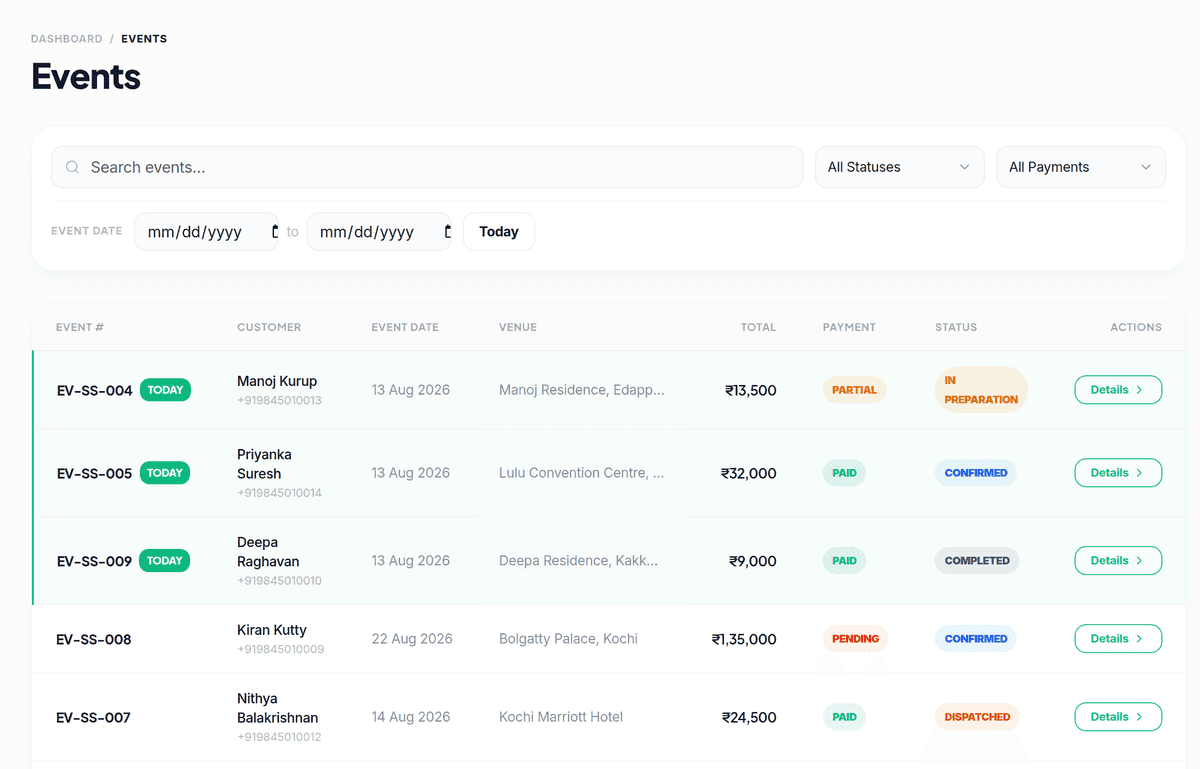Select event number EV-SS-007
Image resolution: width=1200 pixels, height=769 pixels.
pyautogui.click(x=94, y=718)
